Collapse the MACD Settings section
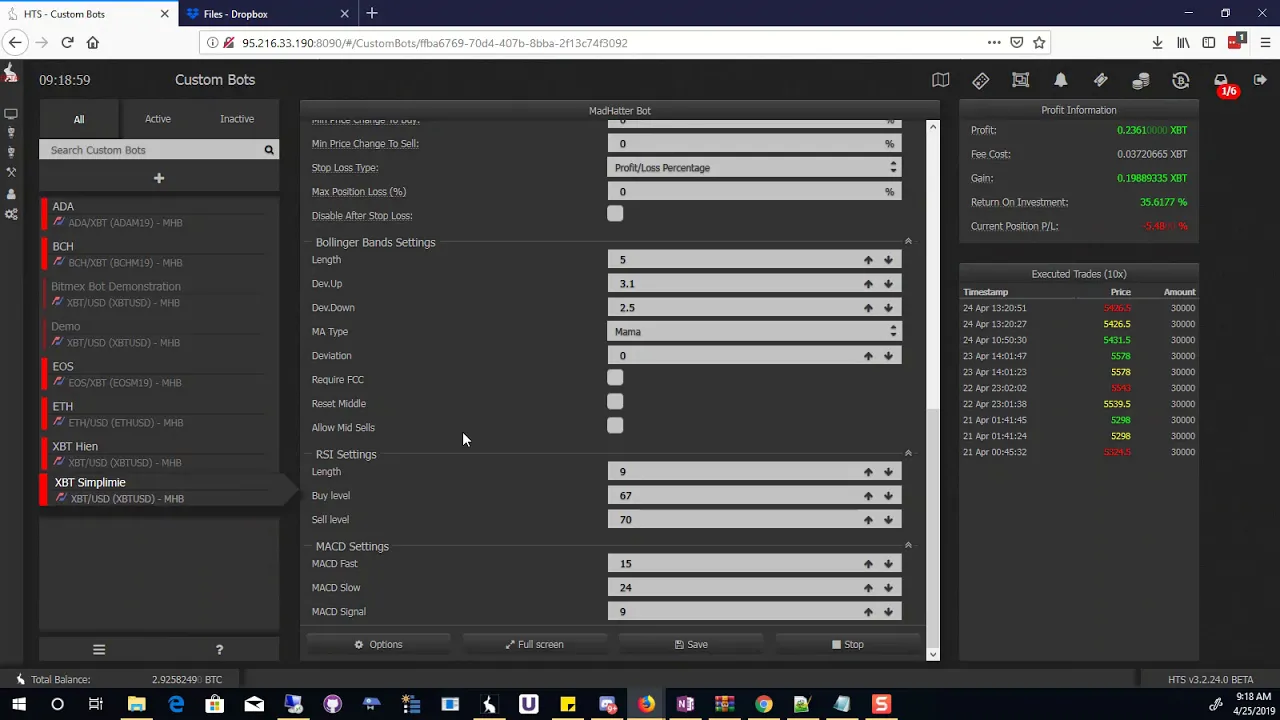 coord(908,546)
